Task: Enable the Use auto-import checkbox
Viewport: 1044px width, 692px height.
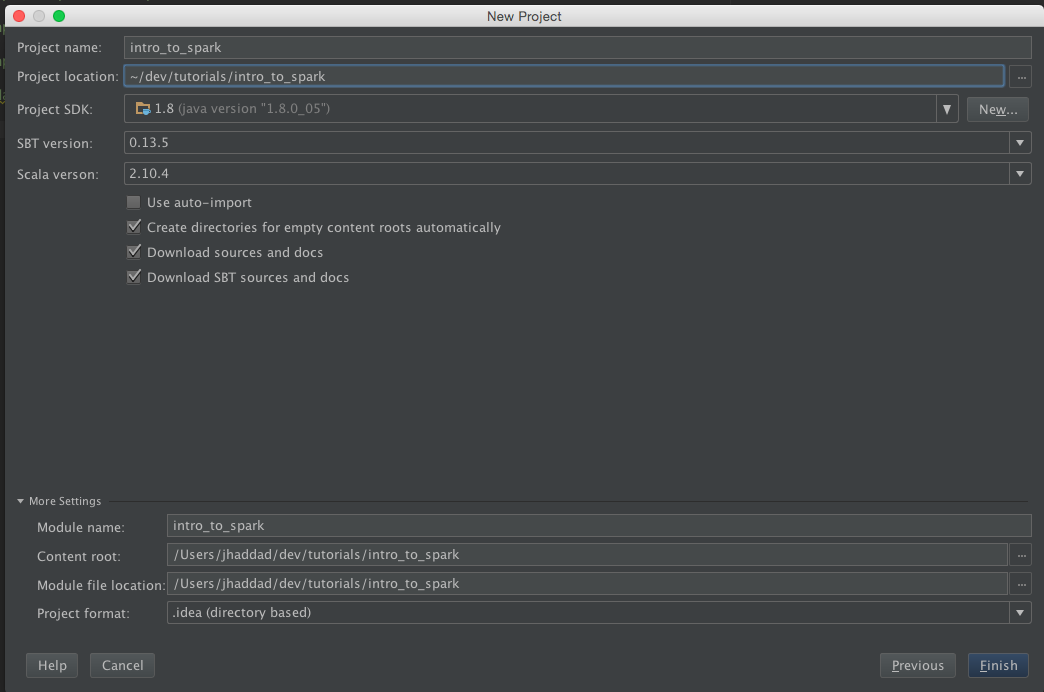Action: 134,202
